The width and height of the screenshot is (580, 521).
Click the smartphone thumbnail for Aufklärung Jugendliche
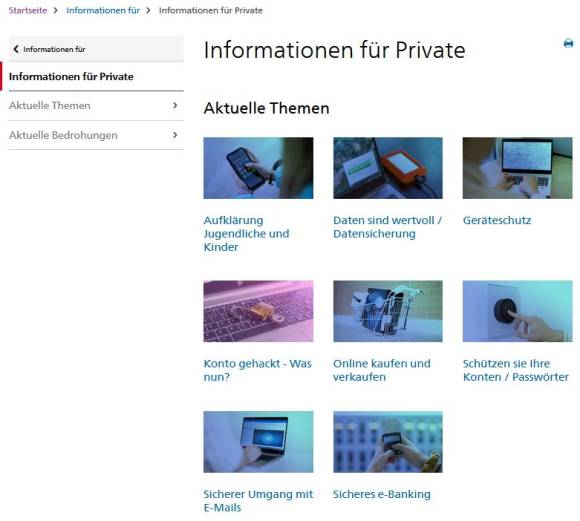click(x=258, y=168)
